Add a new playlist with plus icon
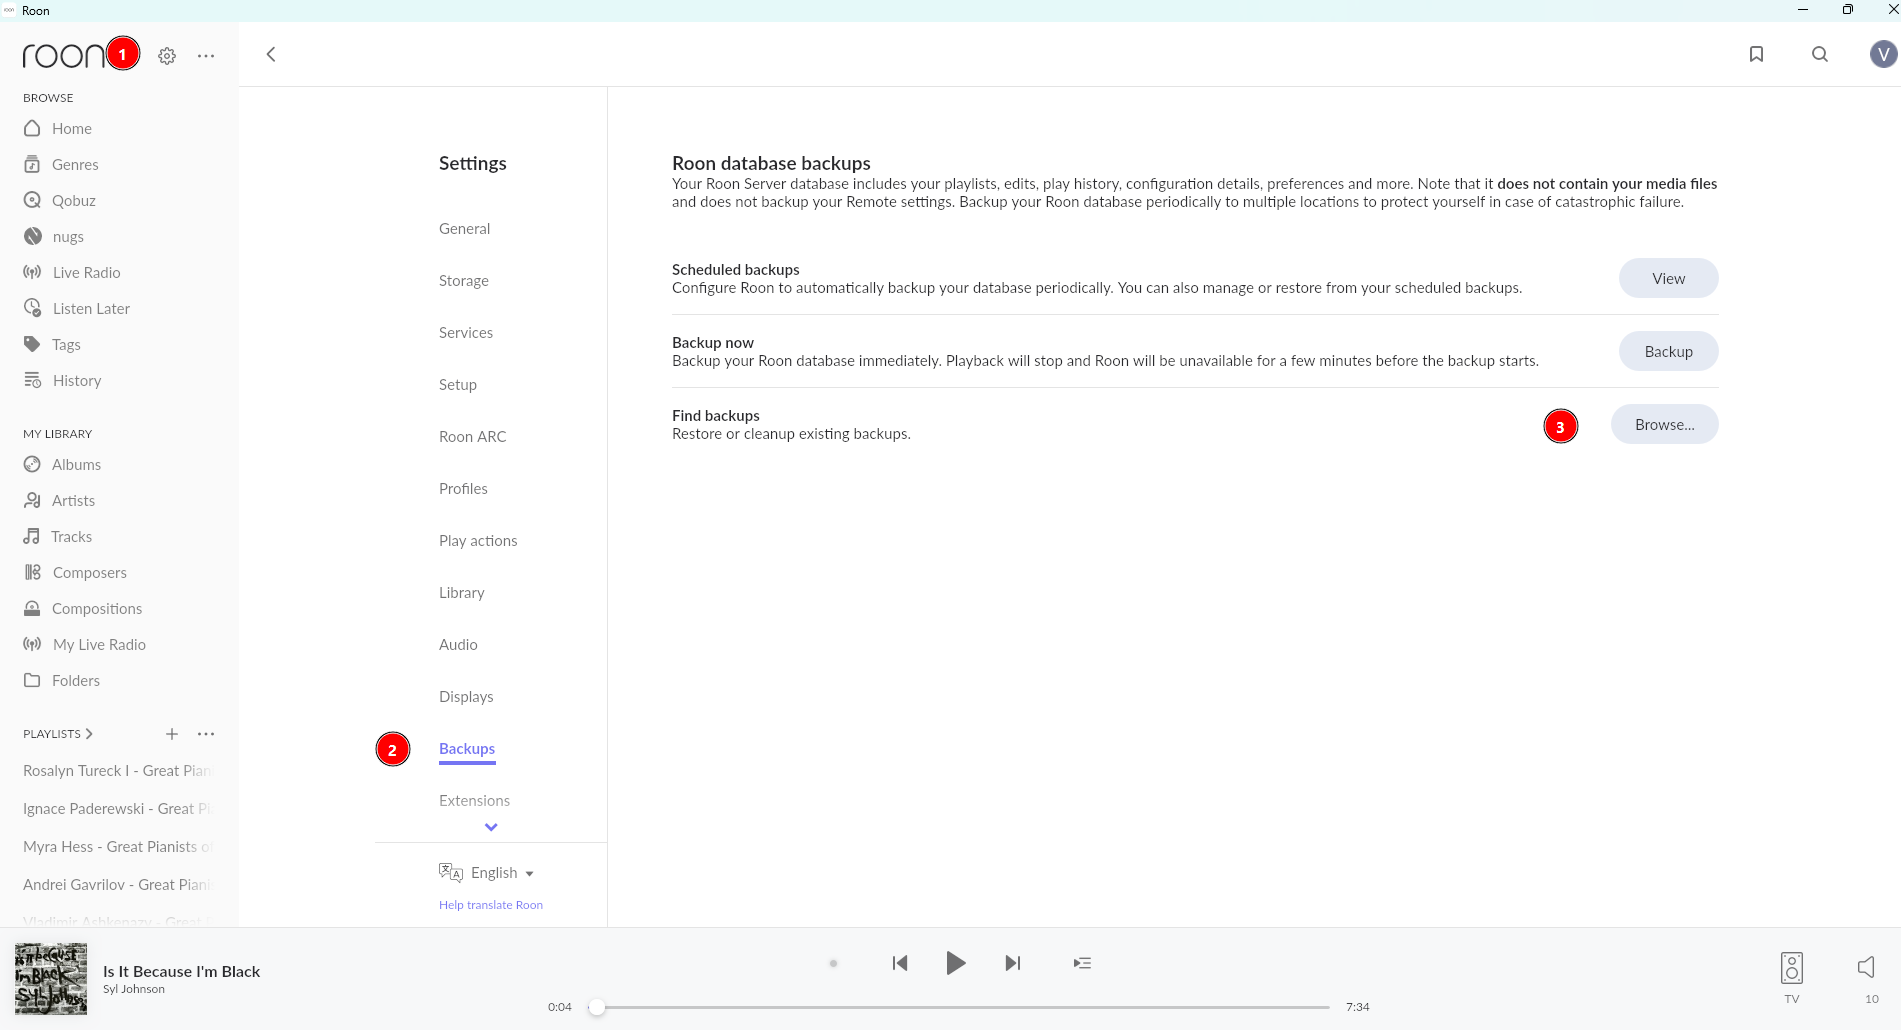The image size is (1901, 1030). pyautogui.click(x=172, y=734)
